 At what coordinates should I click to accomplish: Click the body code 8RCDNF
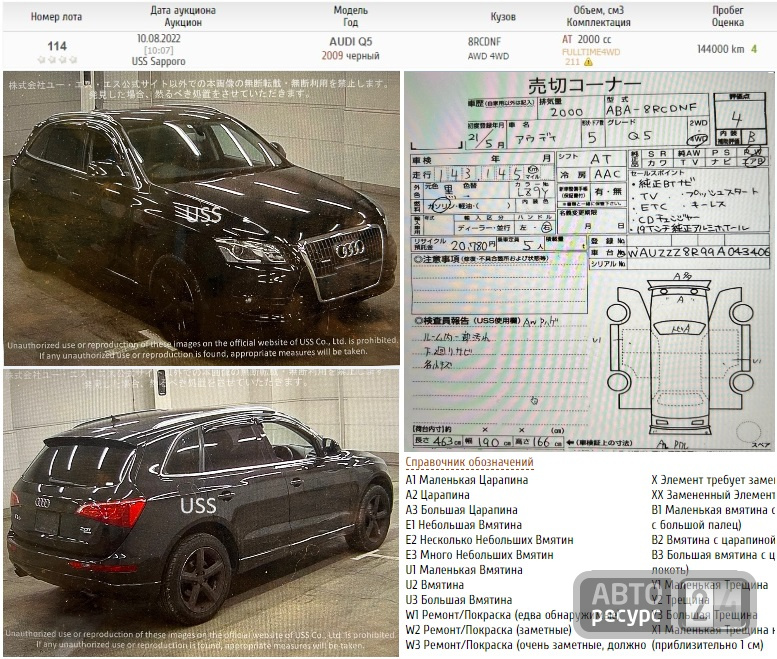point(484,42)
